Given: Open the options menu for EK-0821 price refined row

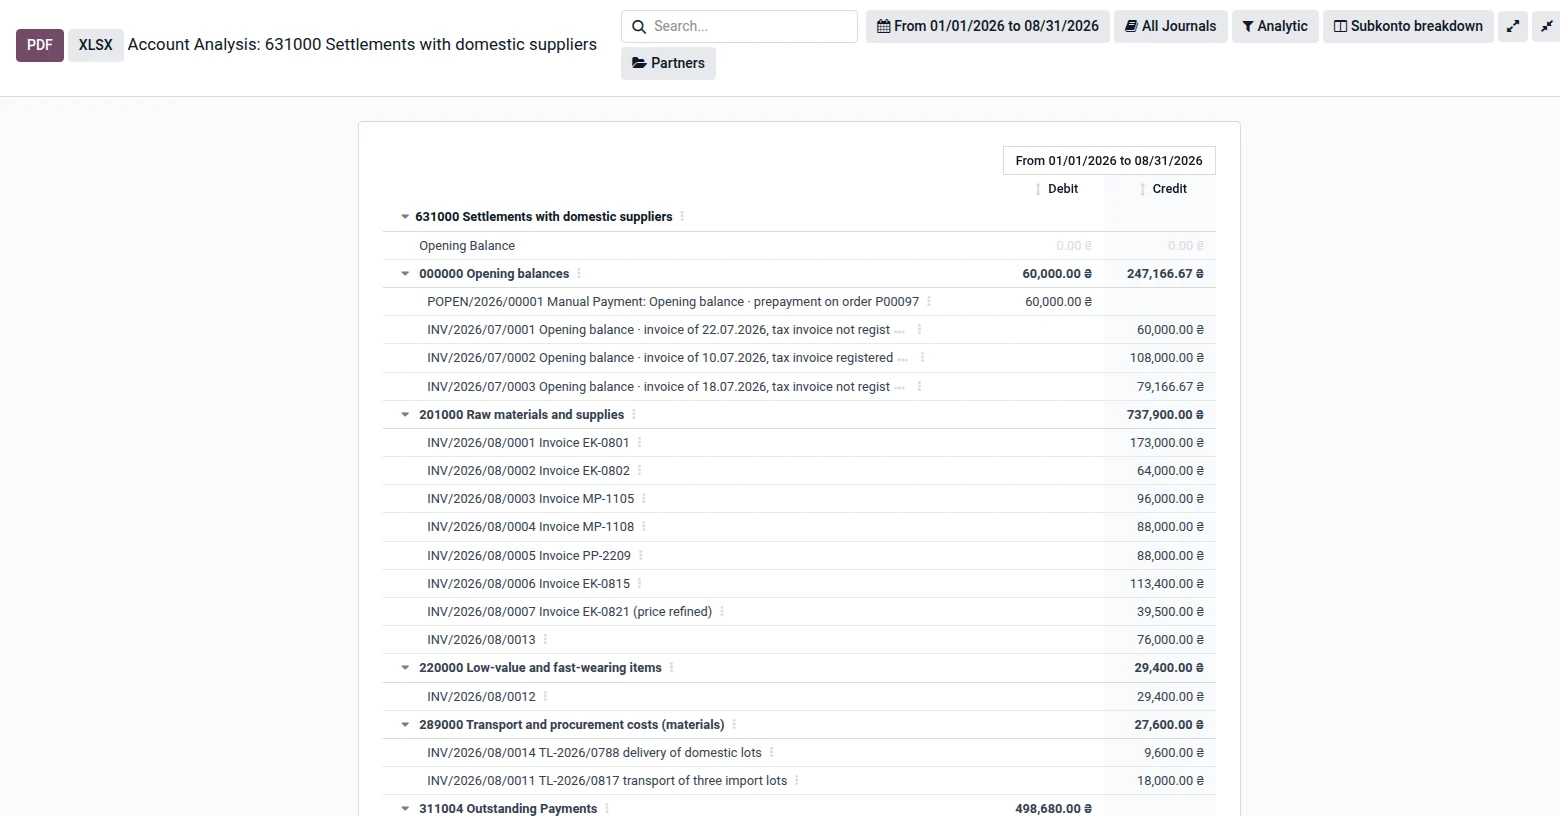Looking at the screenshot, I should point(722,612).
